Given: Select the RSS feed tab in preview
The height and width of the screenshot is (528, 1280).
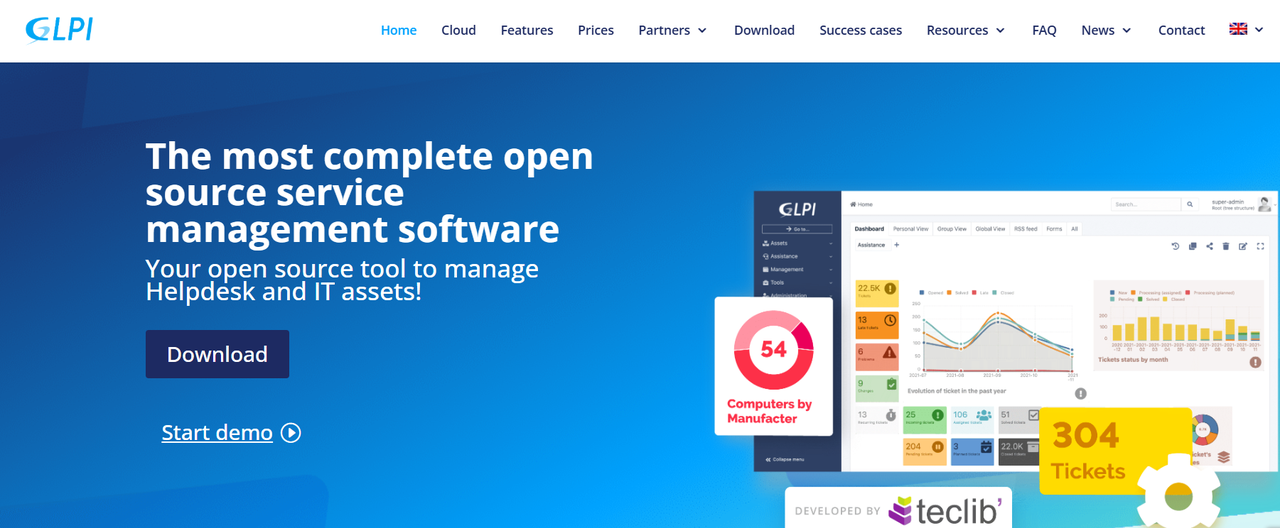Looking at the screenshot, I should [x=1026, y=229].
